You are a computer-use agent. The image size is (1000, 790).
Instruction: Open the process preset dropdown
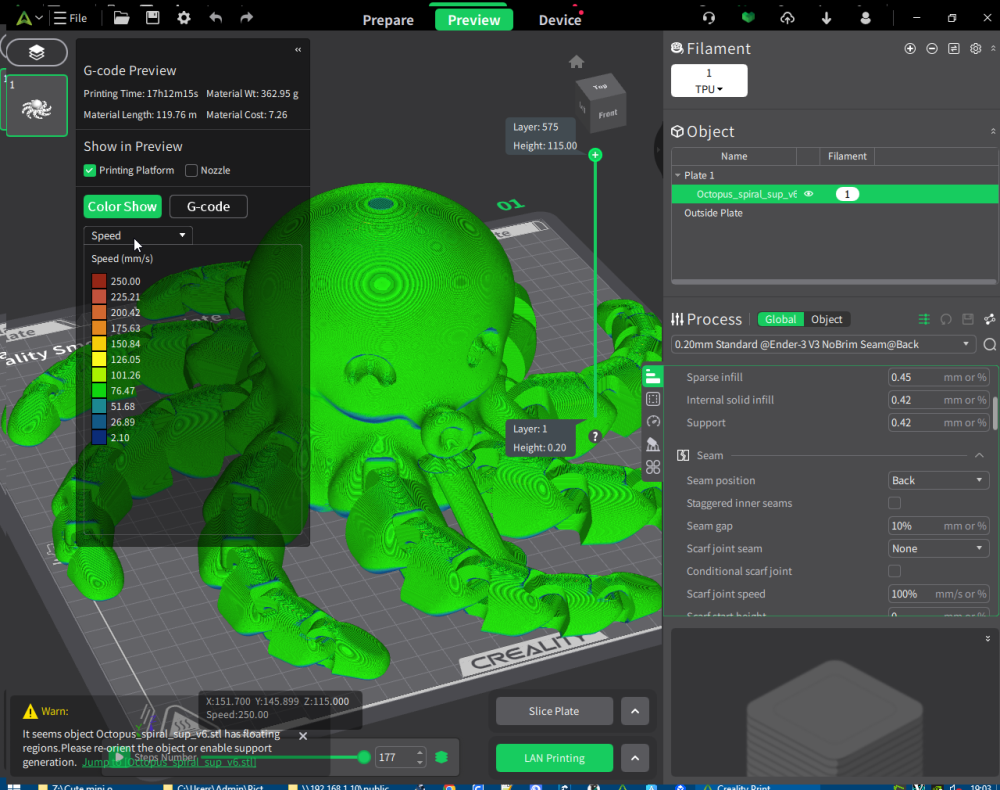pyautogui.click(x=823, y=344)
